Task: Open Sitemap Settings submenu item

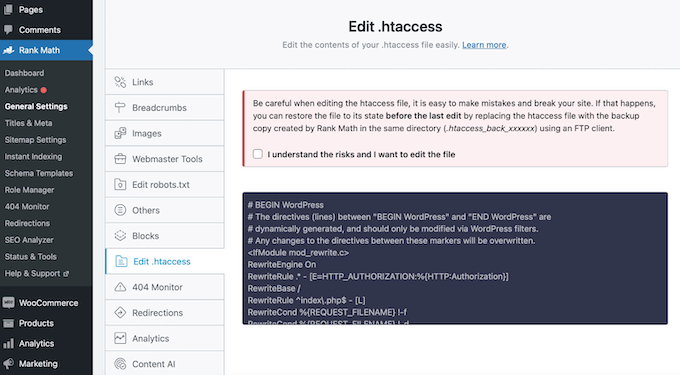Action: point(35,140)
